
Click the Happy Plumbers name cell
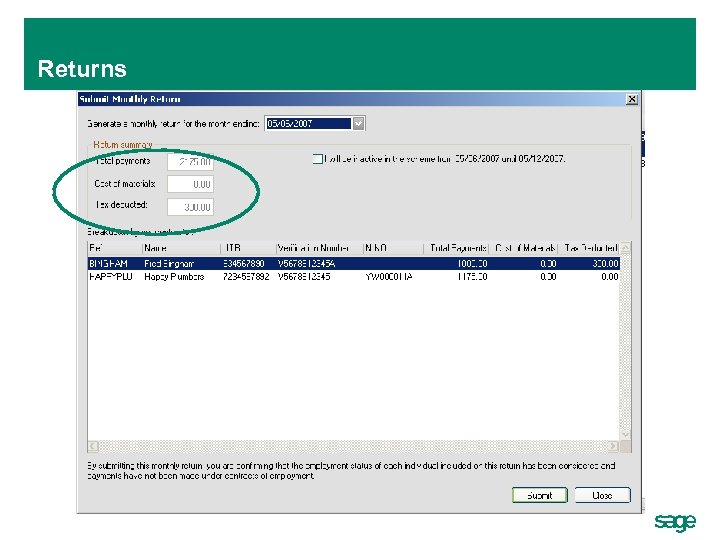pyautogui.click(x=174, y=277)
